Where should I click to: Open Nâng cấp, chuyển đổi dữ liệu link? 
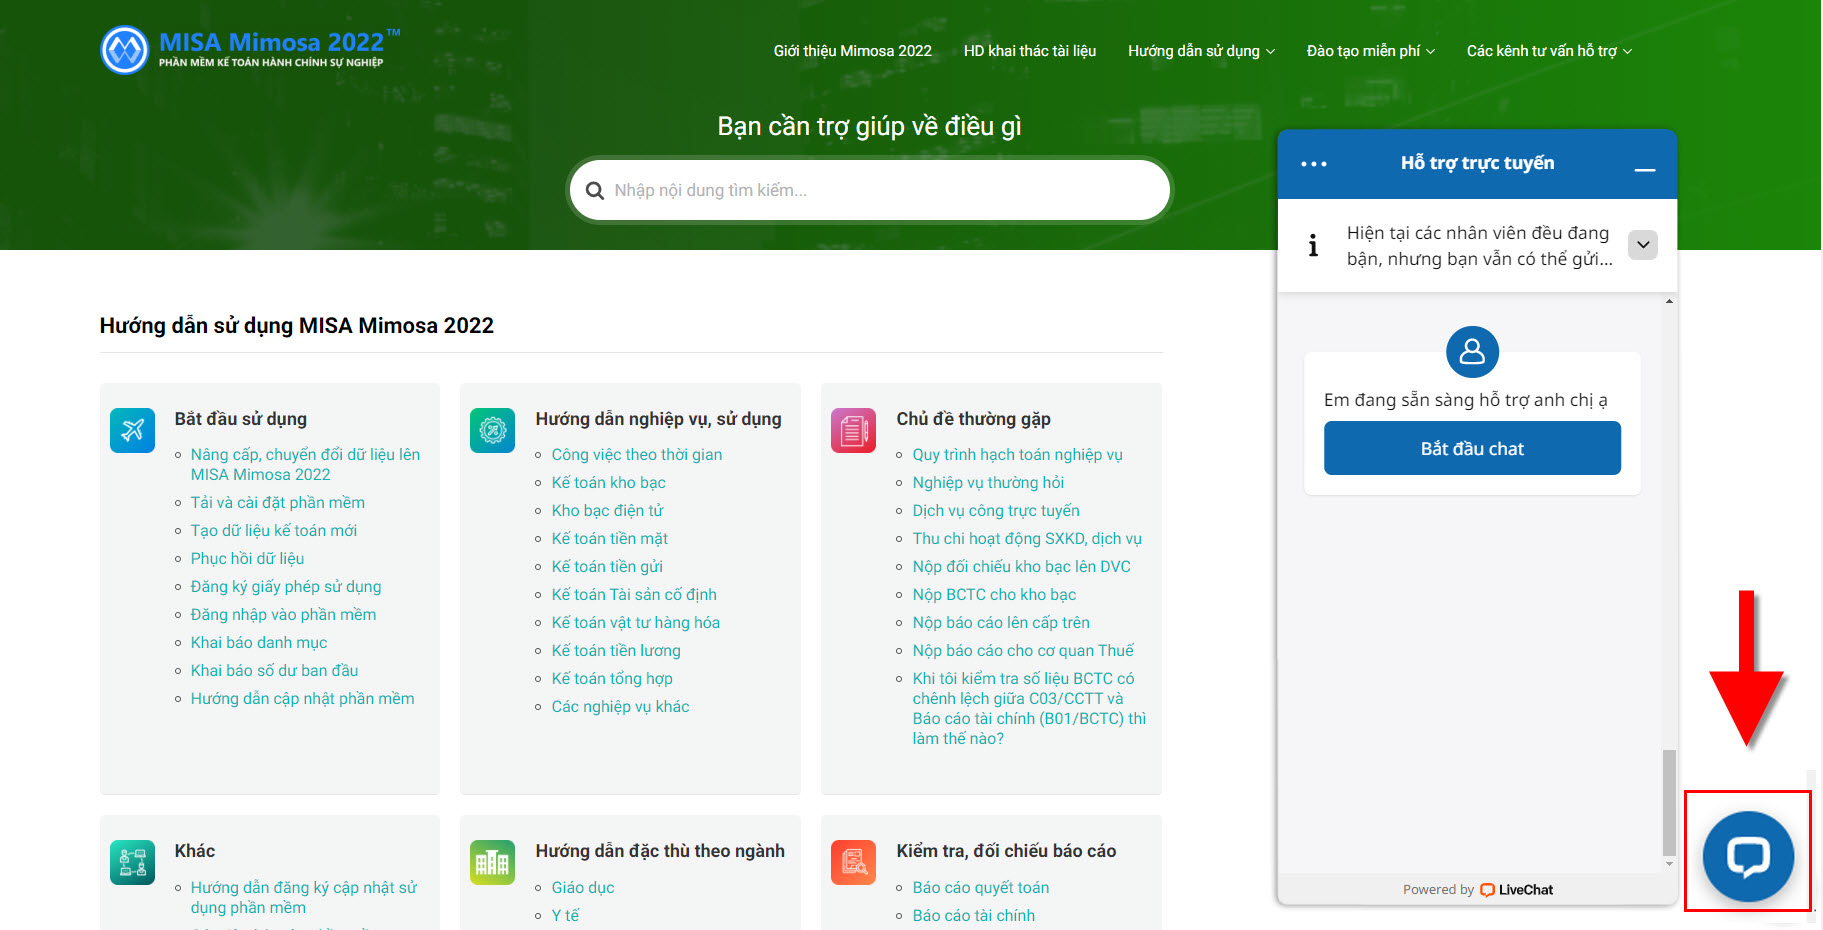(x=305, y=464)
